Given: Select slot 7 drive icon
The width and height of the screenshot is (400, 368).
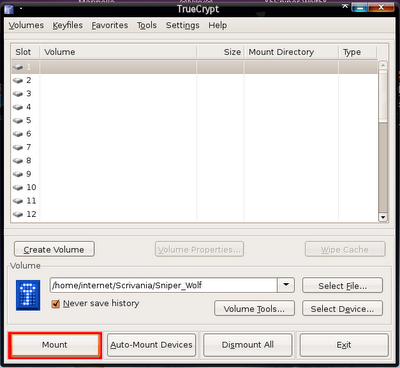Looking at the screenshot, I should [x=18, y=147].
